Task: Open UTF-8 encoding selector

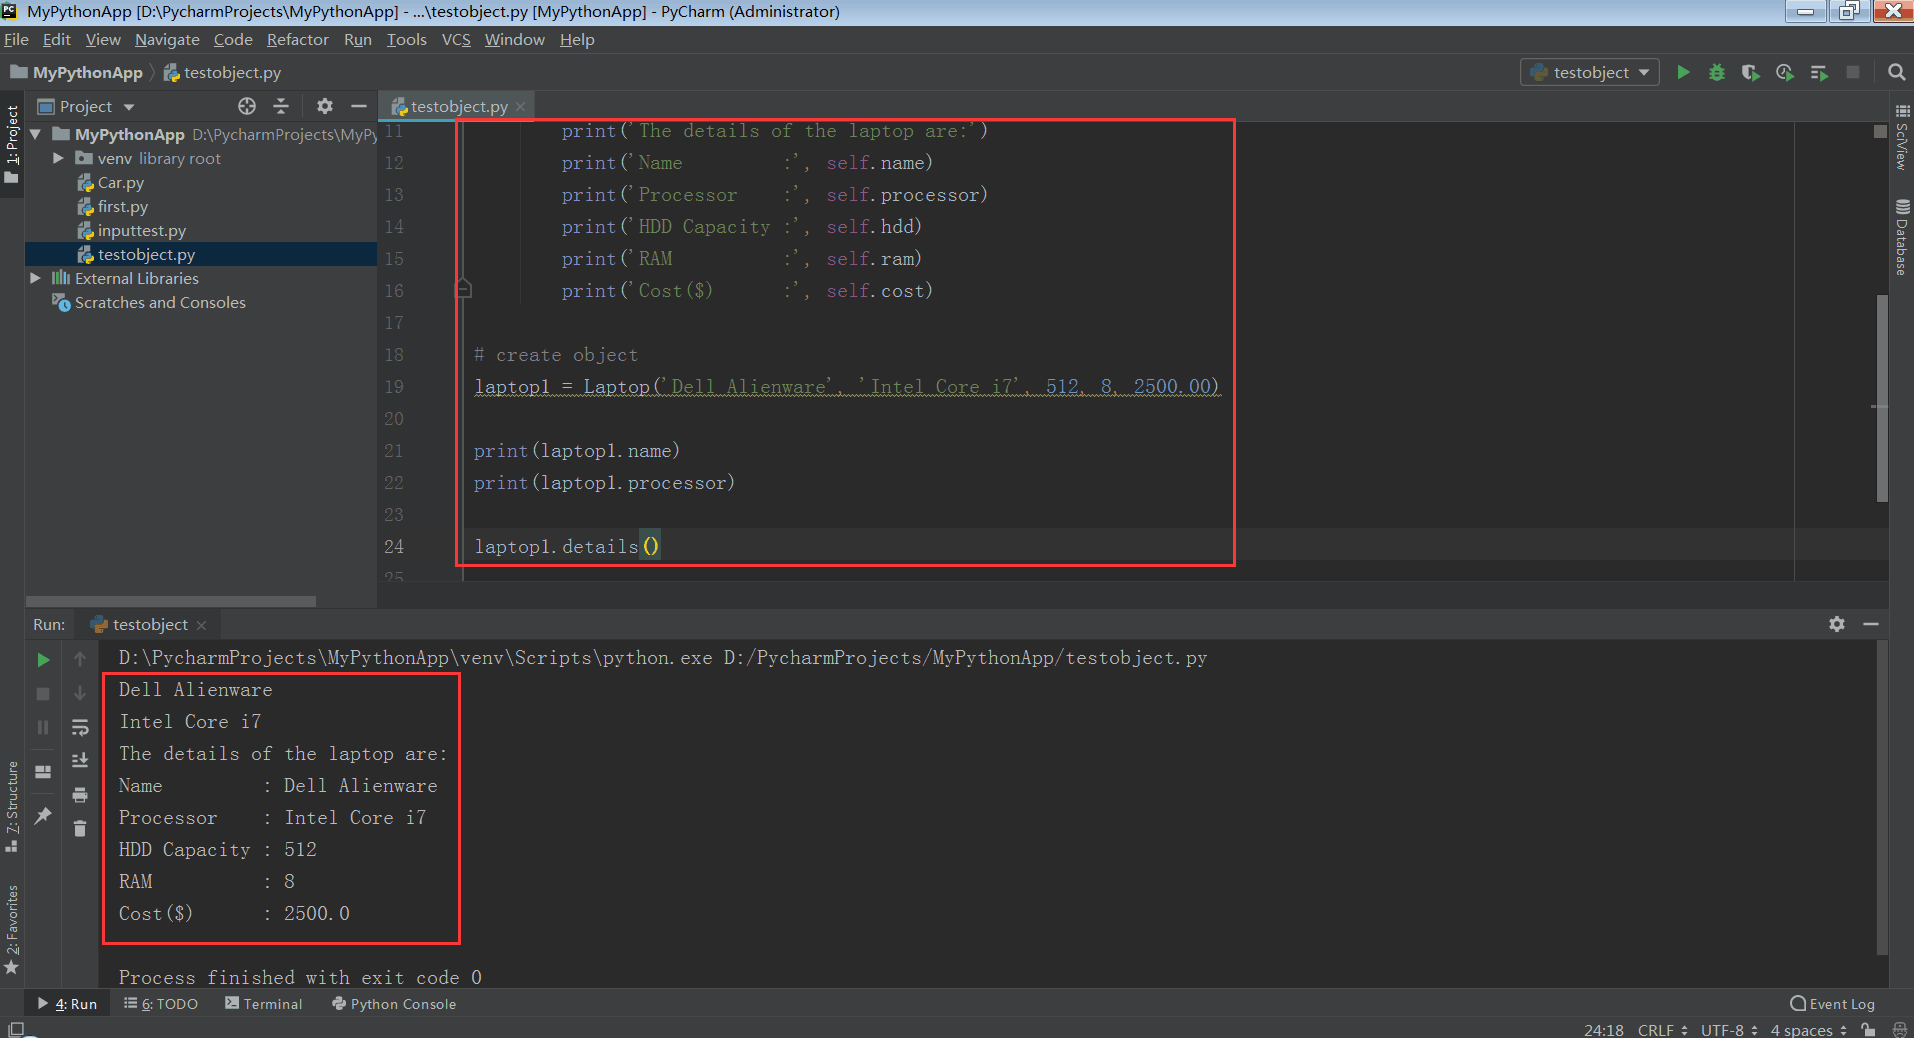Action: coord(1729,1030)
